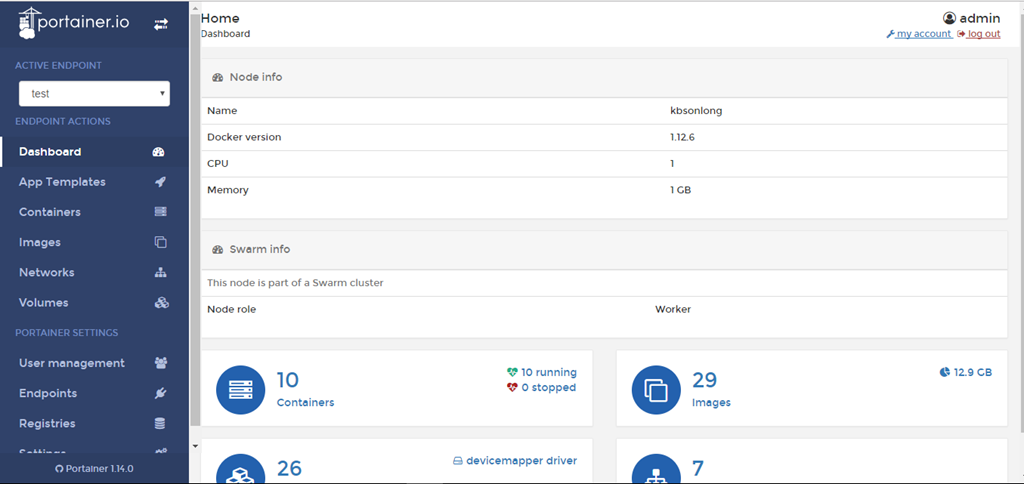Click the Containers server icon in the sidebar

(160, 212)
